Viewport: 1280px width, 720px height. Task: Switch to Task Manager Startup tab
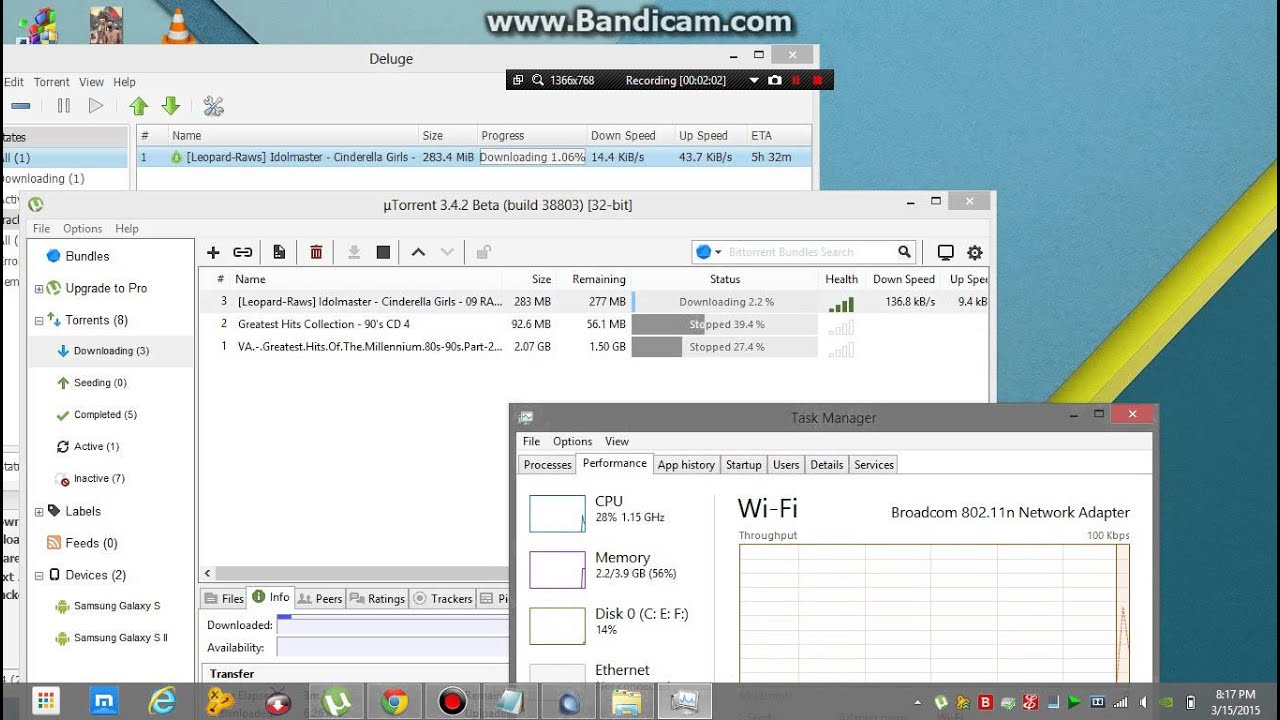[744, 464]
